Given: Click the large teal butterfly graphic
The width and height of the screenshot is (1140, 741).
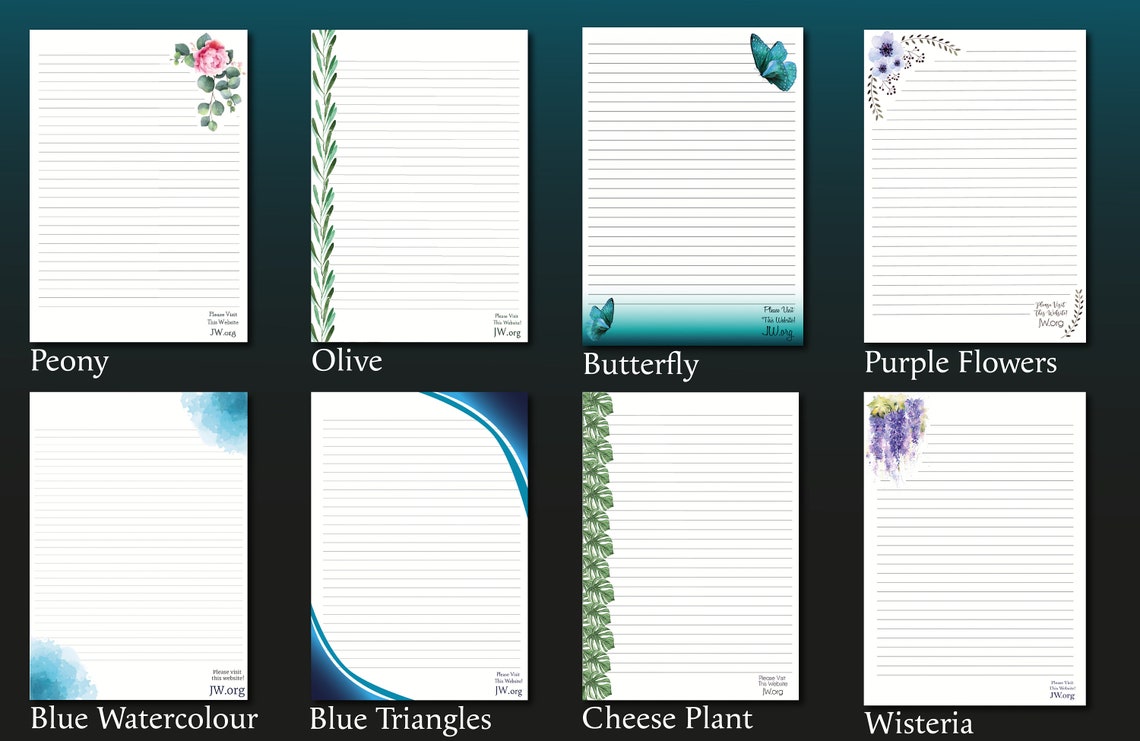Looking at the screenshot, I should coord(773,62).
